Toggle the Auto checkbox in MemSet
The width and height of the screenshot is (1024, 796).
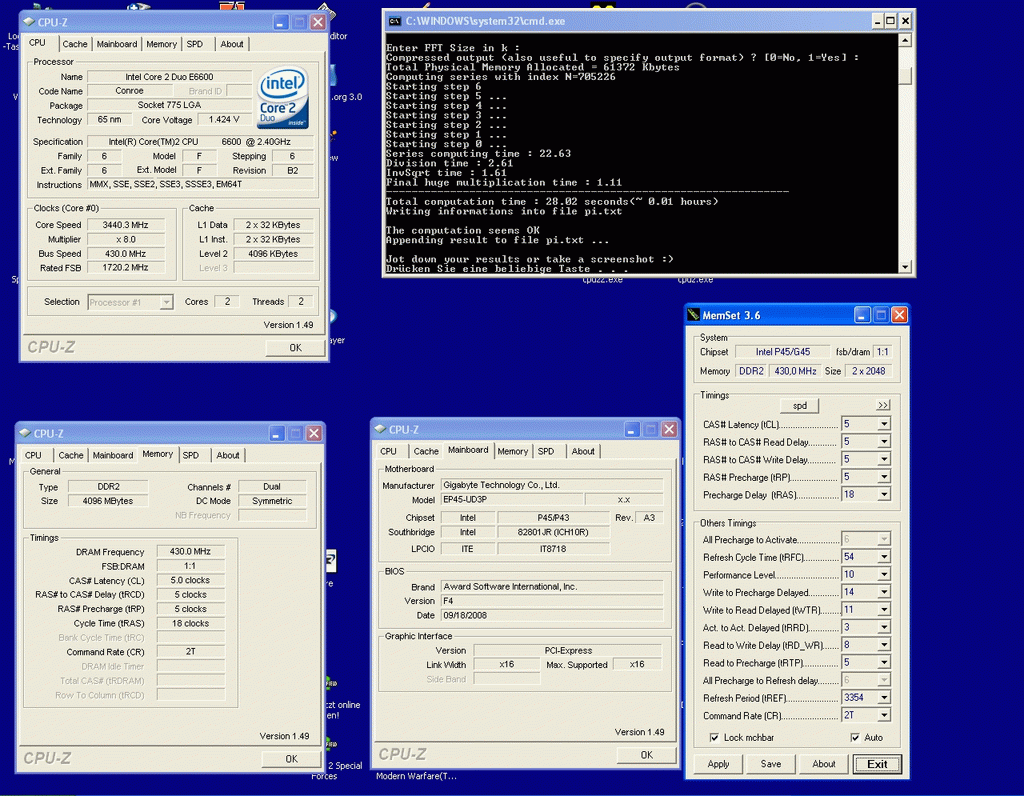pyautogui.click(x=855, y=737)
